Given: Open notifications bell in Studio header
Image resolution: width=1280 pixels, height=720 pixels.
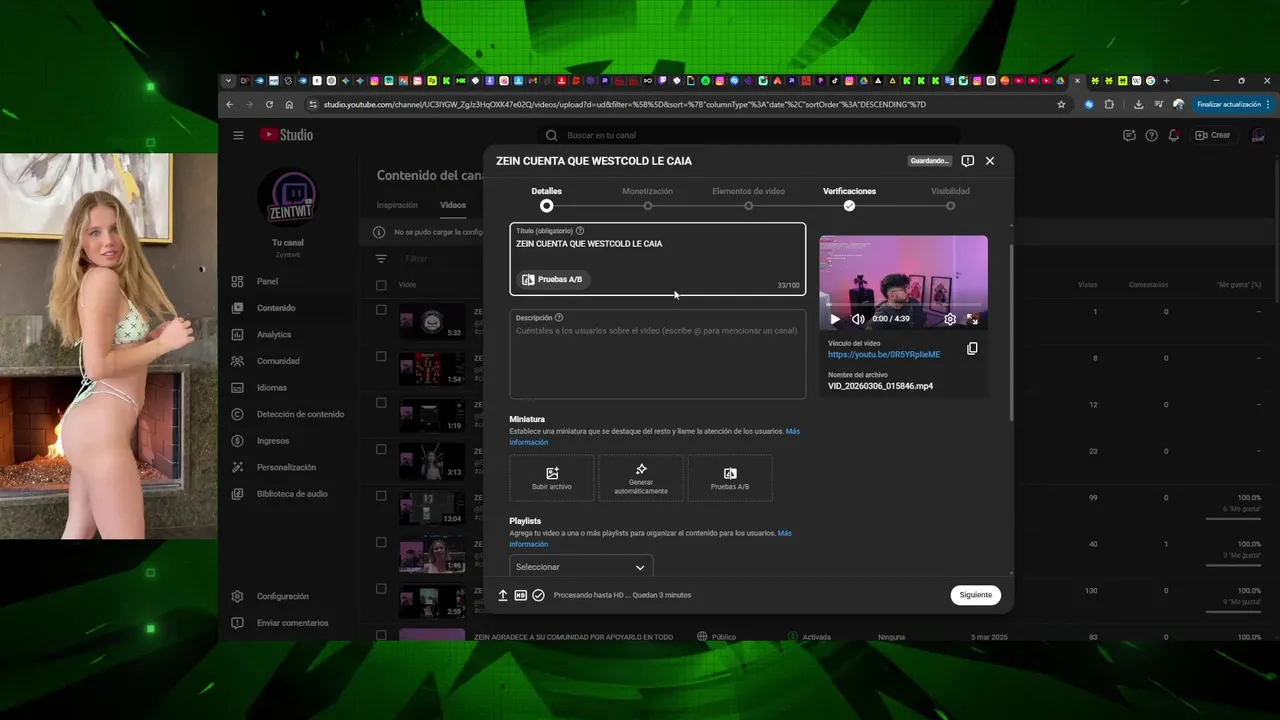Looking at the screenshot, I should tap(1174, 135).
